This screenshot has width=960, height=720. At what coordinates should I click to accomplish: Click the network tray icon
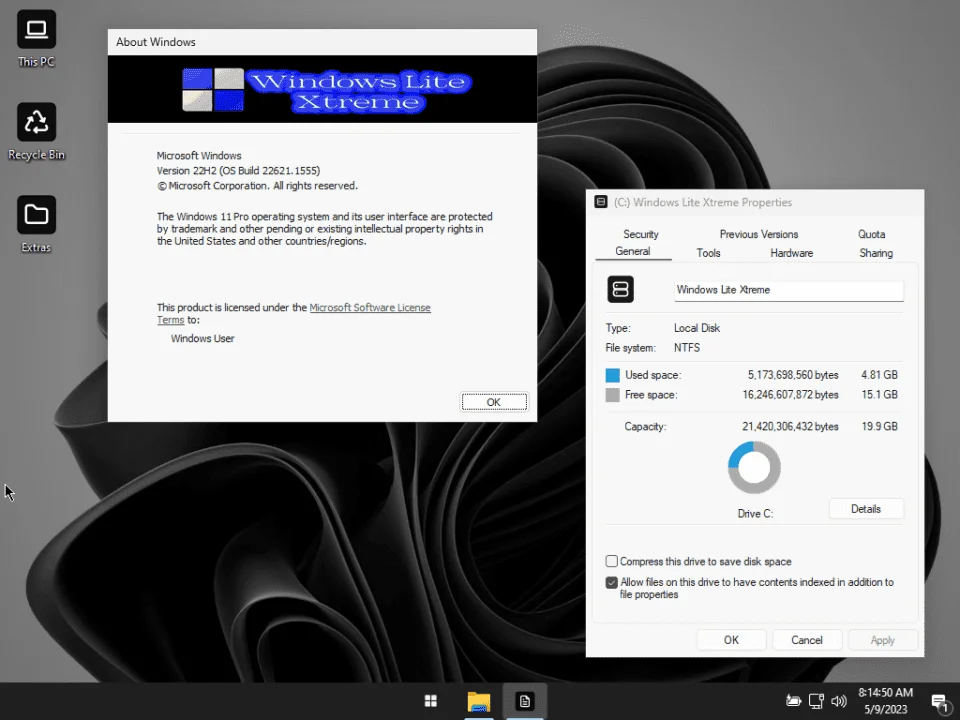click(x=816, y=701)
